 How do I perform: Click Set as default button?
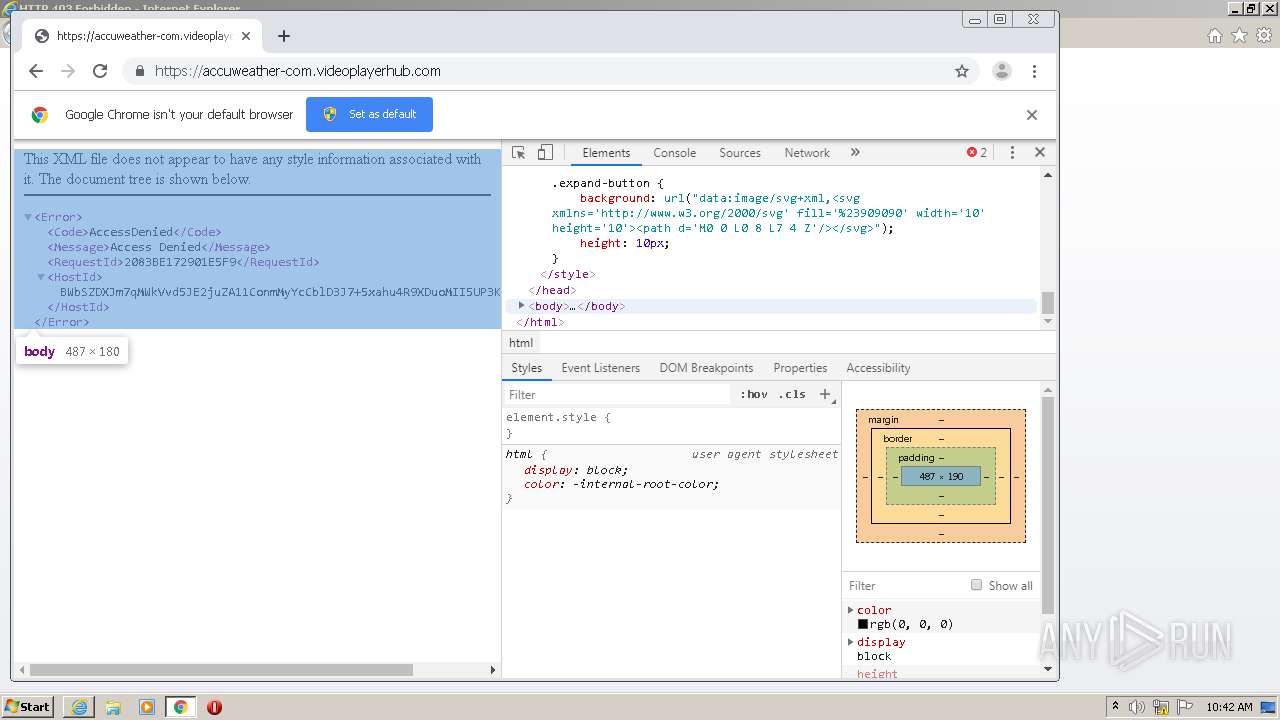click(369, 114)
